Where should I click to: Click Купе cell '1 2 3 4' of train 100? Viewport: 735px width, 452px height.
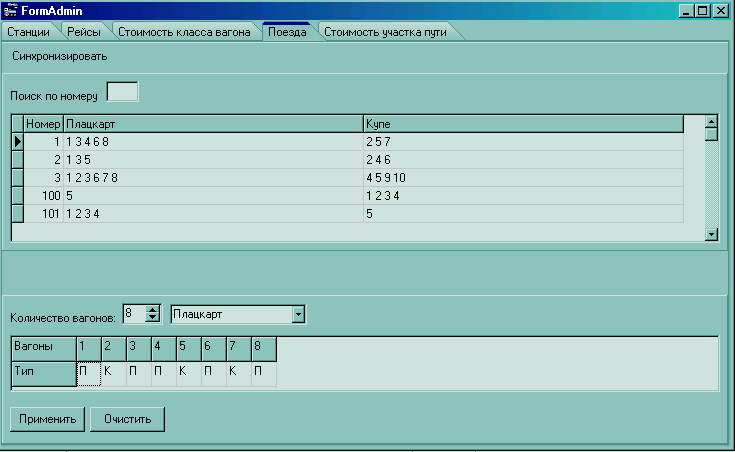click(524, 196)
